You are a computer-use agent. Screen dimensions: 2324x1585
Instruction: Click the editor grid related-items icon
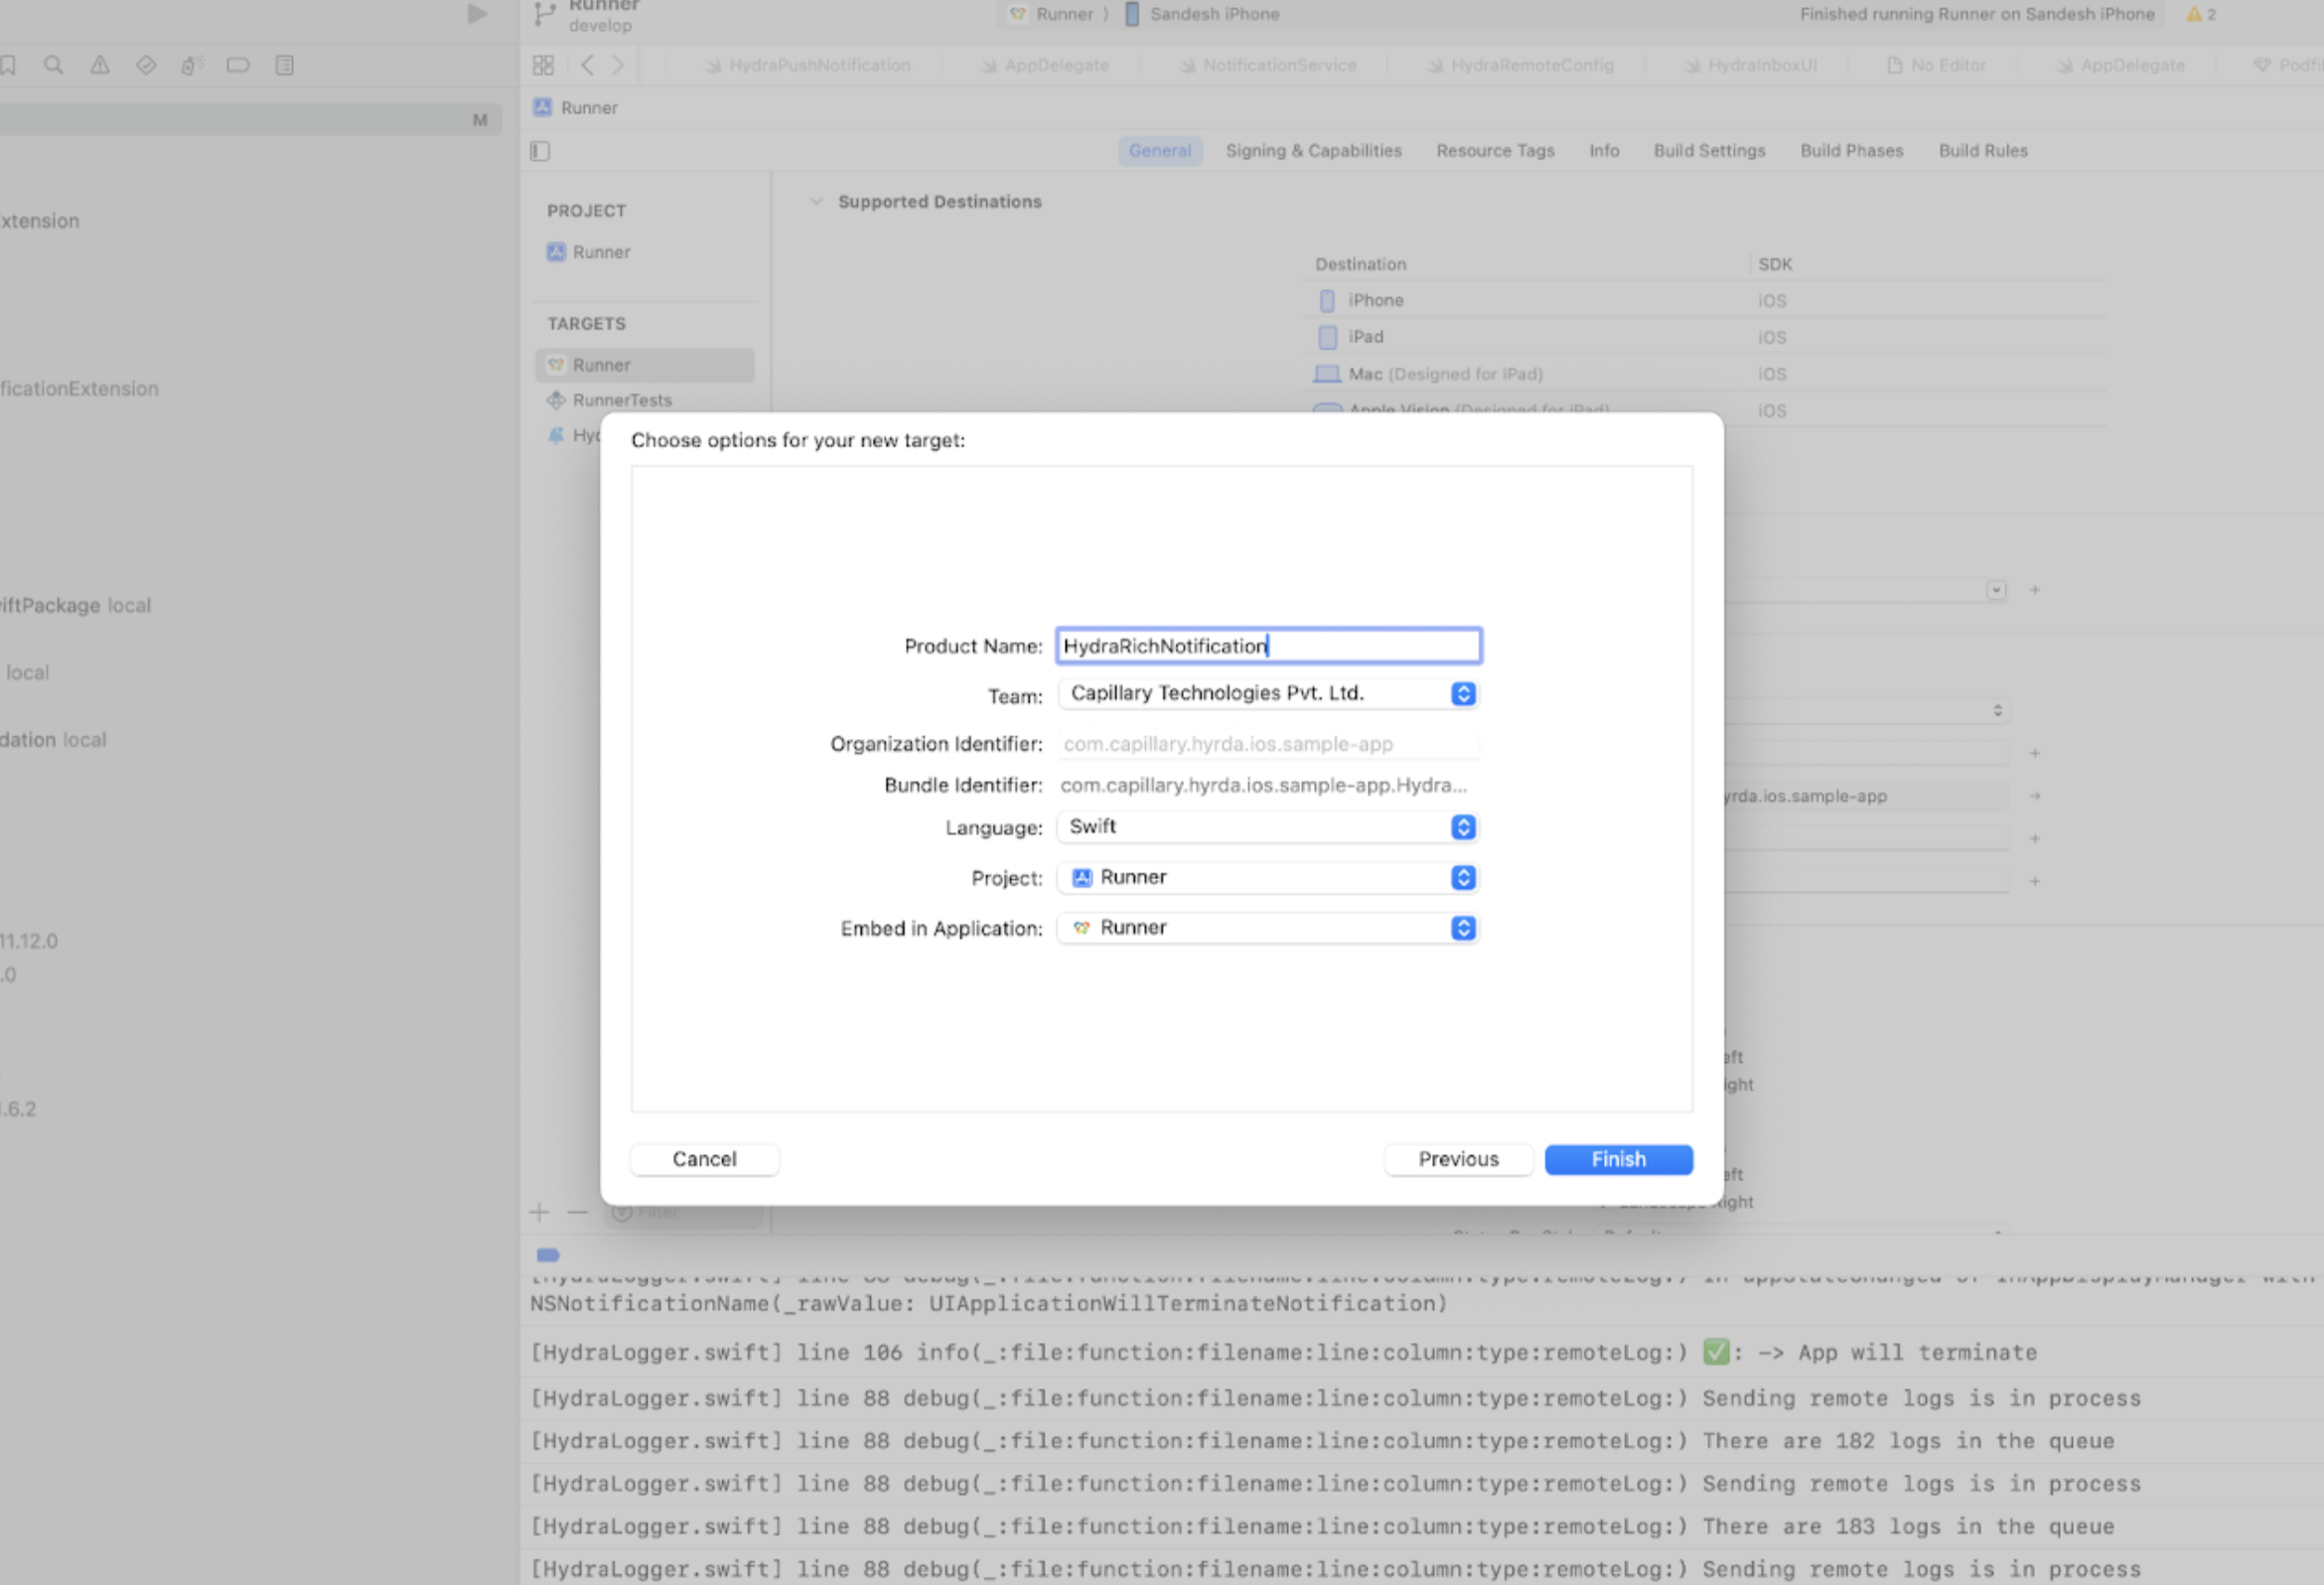543,65
